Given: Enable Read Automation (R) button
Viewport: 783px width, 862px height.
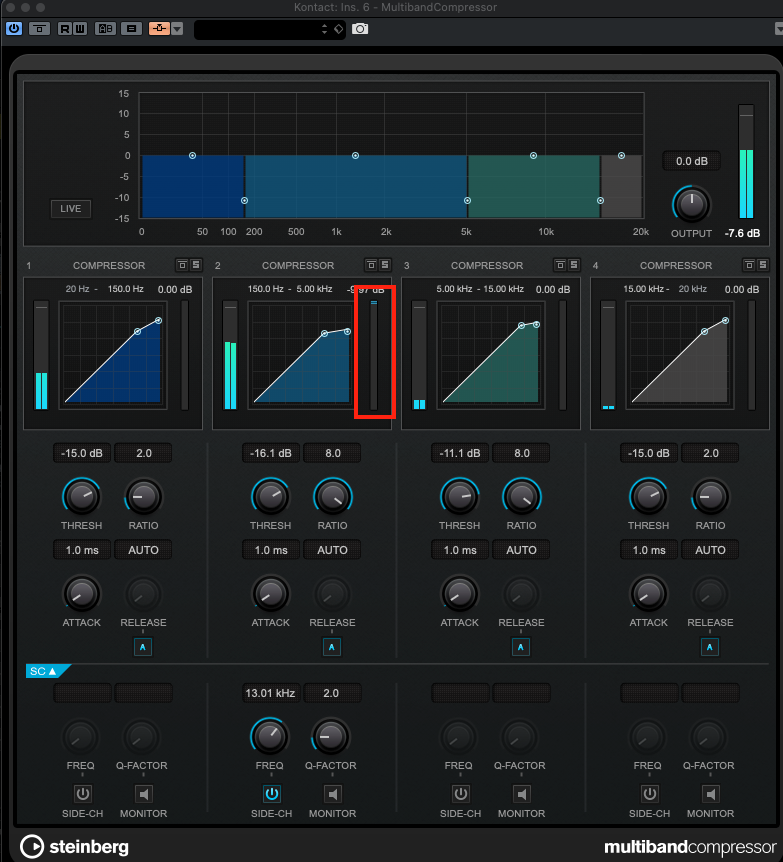Looking at the screenshot, I should coord(65,29).
